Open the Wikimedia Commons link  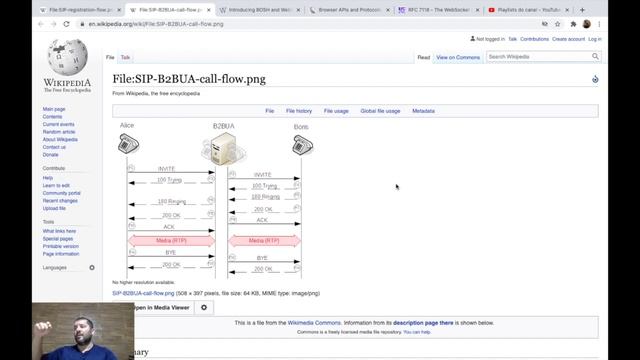(314, 323)
